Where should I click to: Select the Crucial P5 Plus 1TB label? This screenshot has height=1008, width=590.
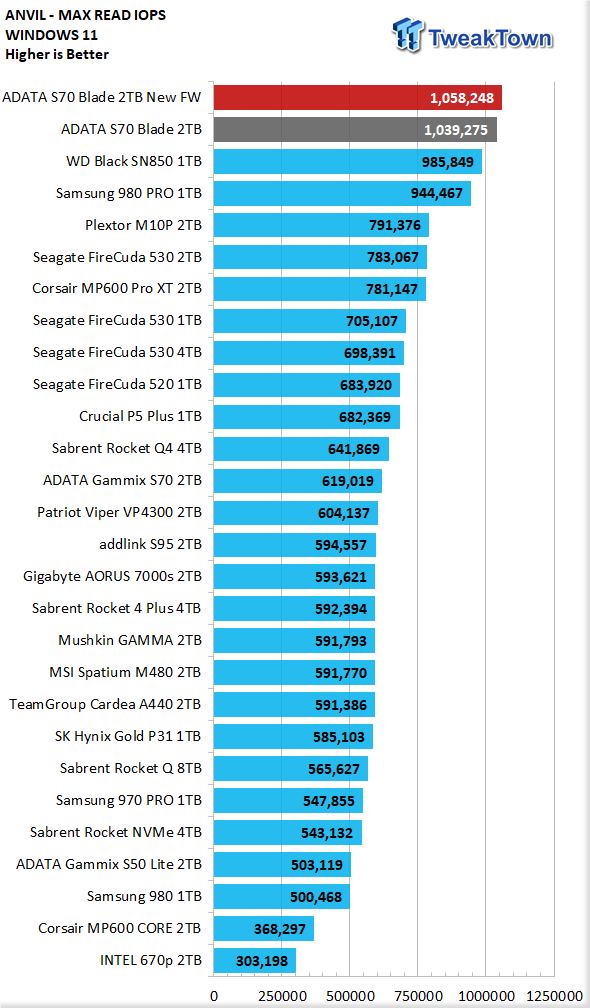click(x=140, y=417)
